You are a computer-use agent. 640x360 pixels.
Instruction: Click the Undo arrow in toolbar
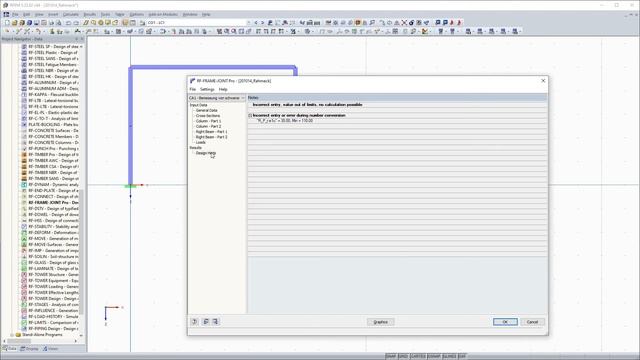click(x=69, y=23)
